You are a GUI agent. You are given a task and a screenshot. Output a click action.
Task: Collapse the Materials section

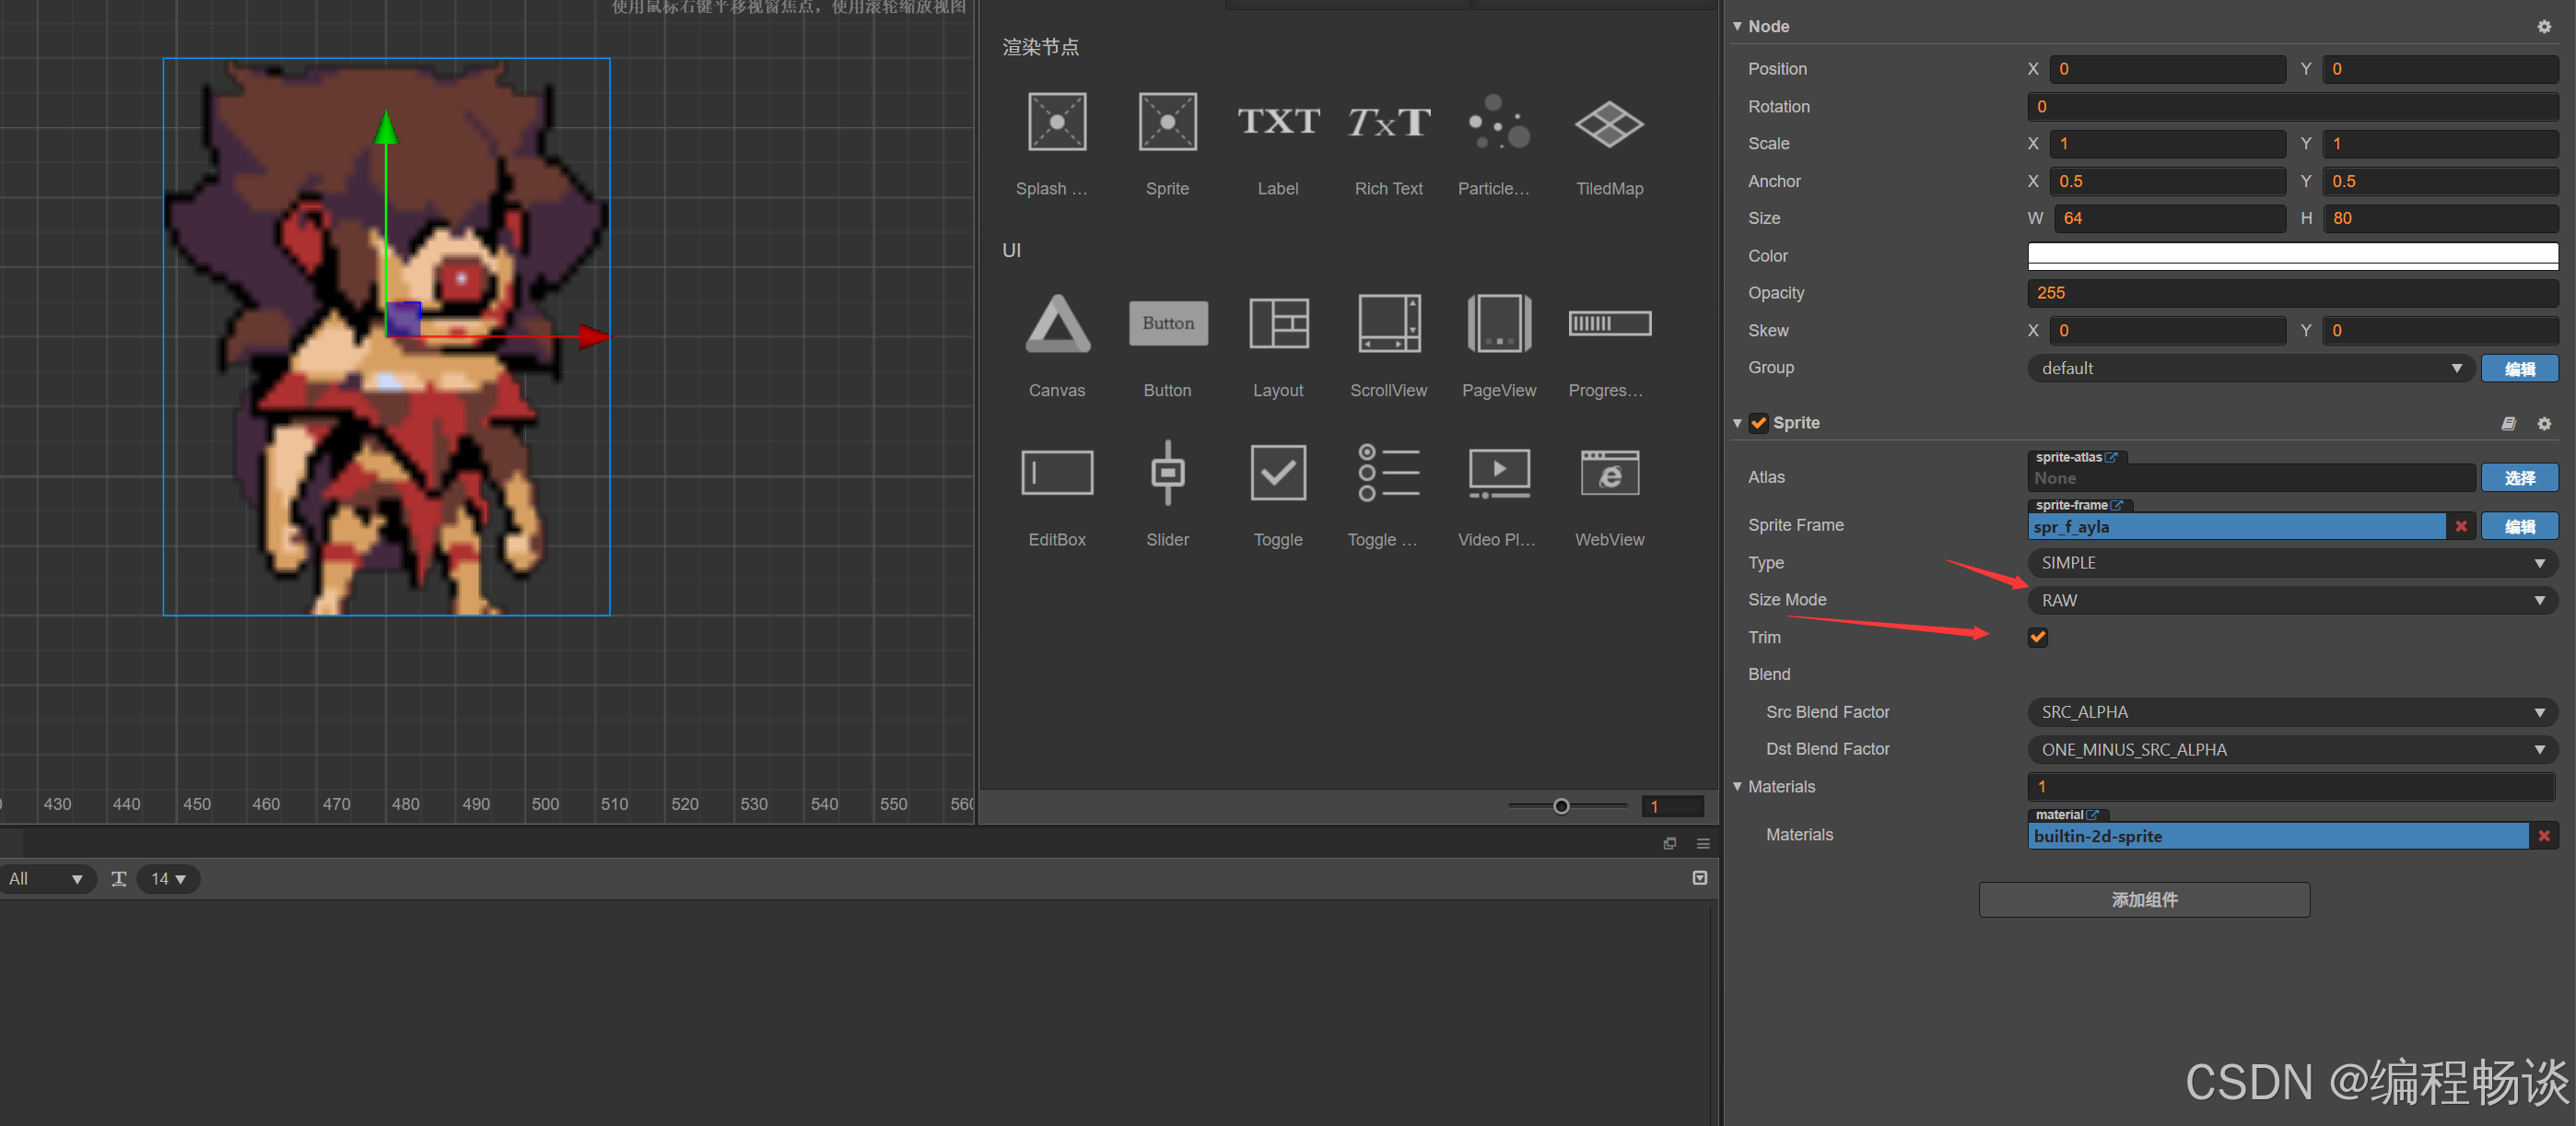(x=1737, y=787)
